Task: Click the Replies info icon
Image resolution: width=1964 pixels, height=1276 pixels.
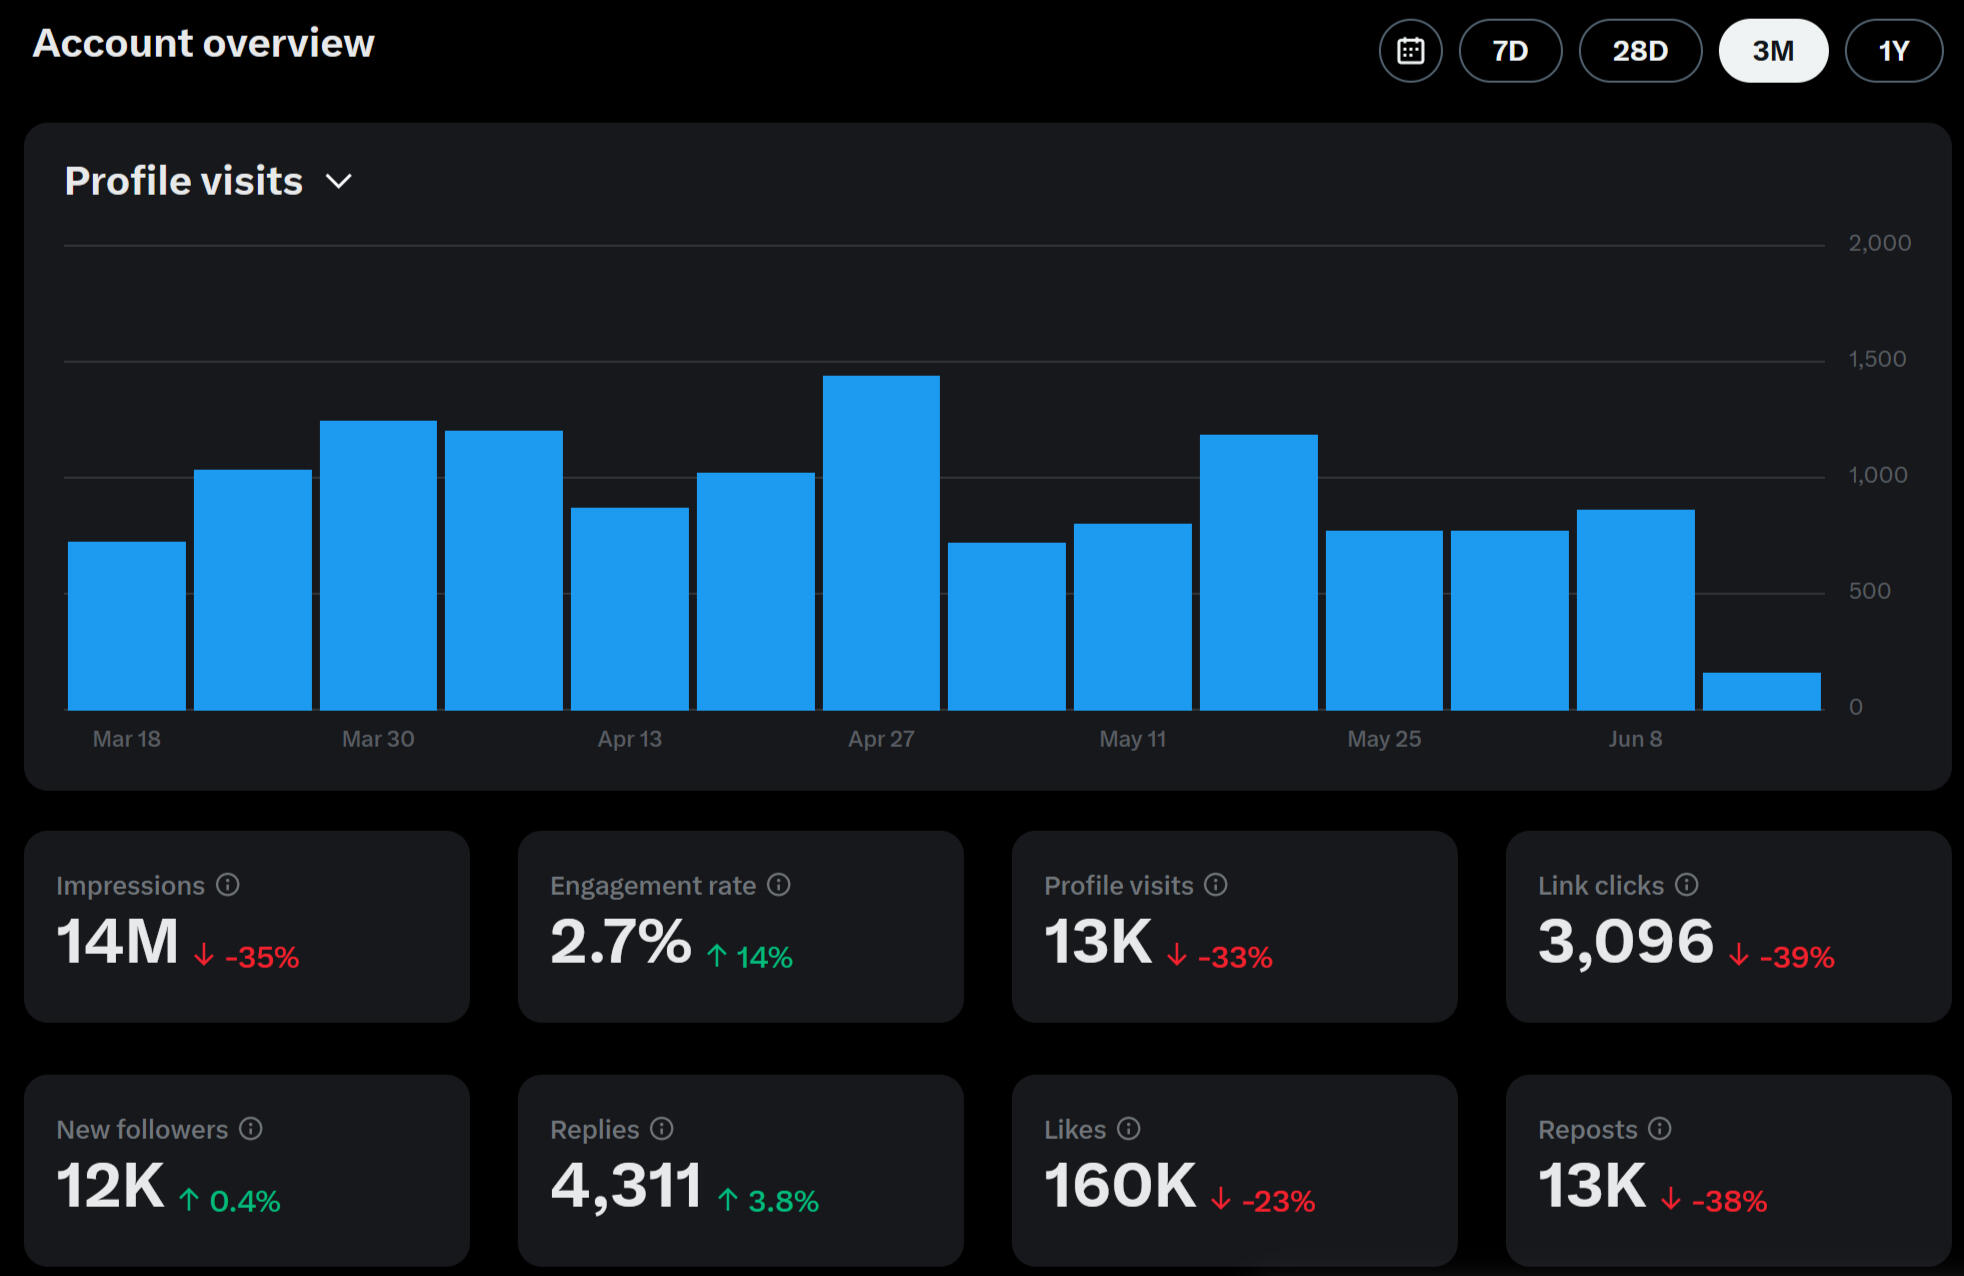Action: 662,1129
